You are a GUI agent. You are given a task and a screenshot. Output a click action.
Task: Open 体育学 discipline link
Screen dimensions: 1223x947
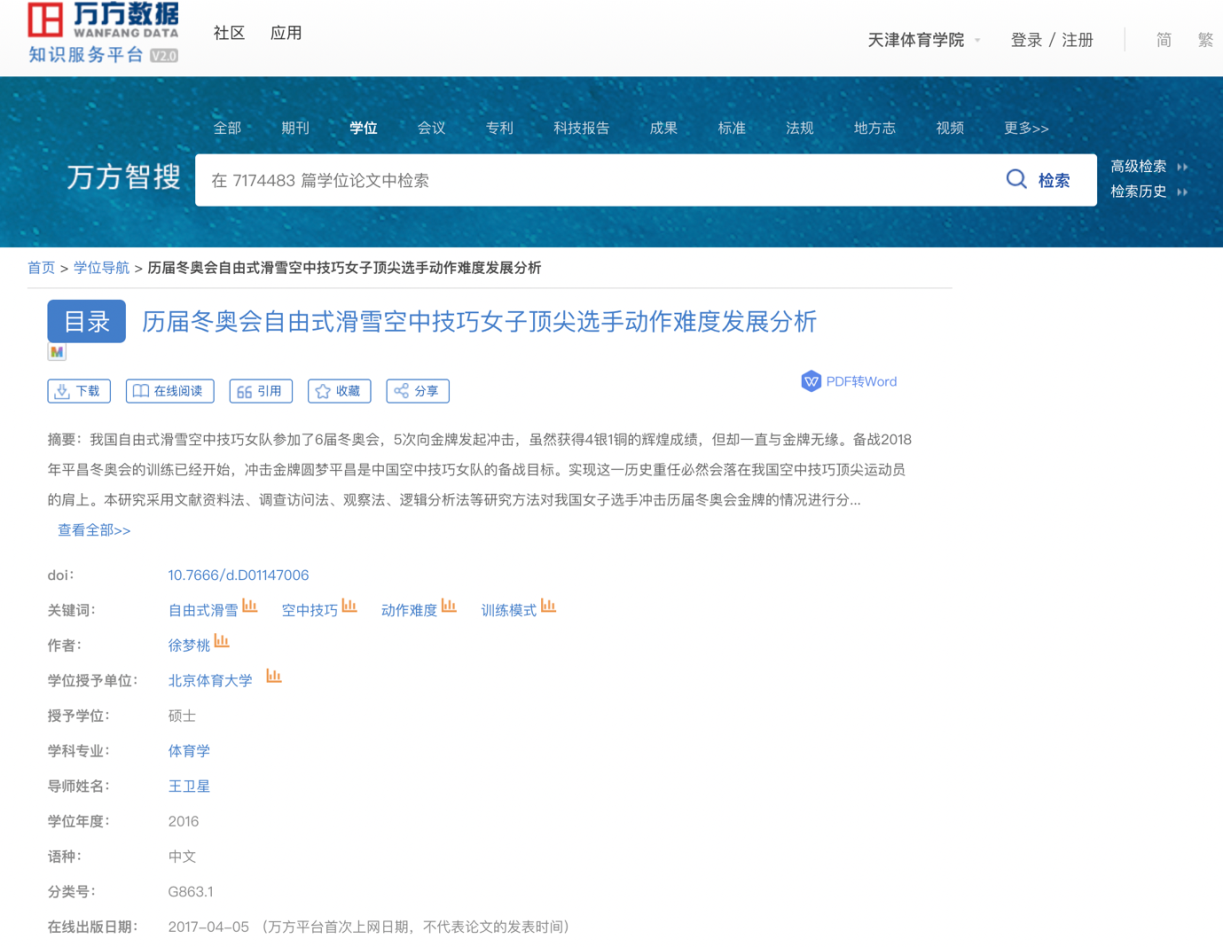[x=189, y=751]
